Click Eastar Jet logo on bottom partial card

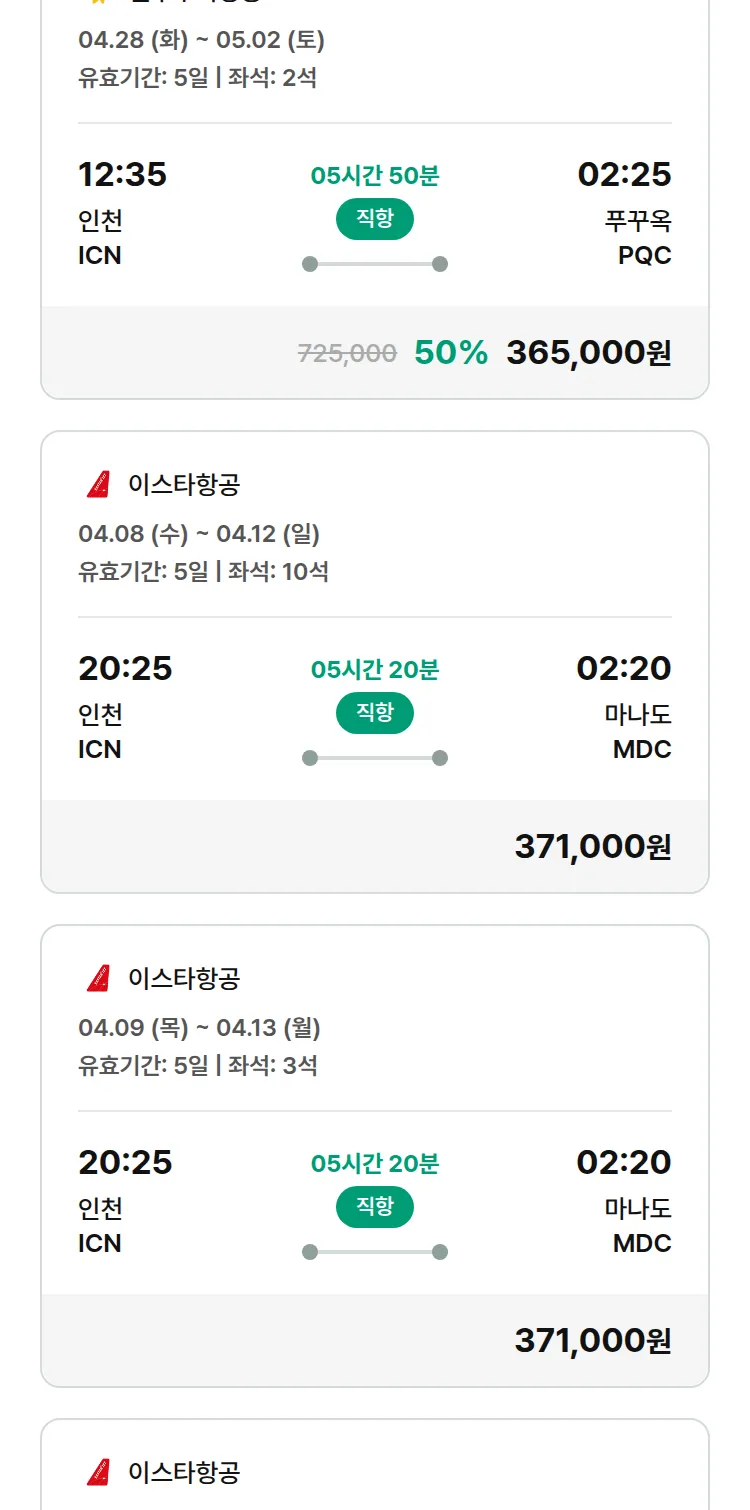click(x=98, y=1472)
